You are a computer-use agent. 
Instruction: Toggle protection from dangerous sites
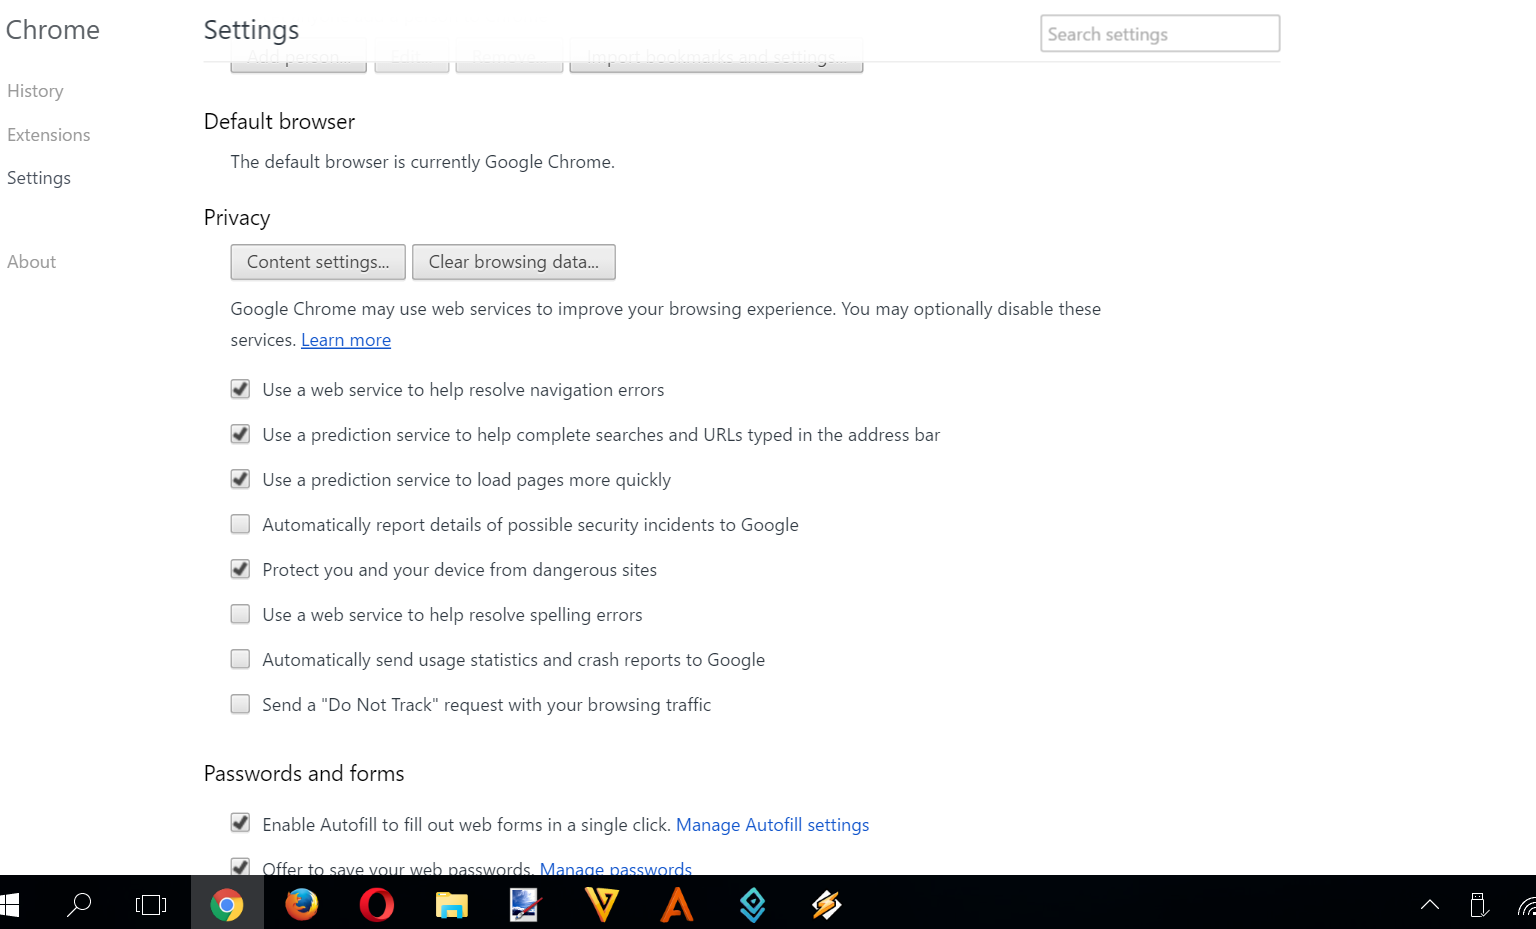click(x=240, y=569)
